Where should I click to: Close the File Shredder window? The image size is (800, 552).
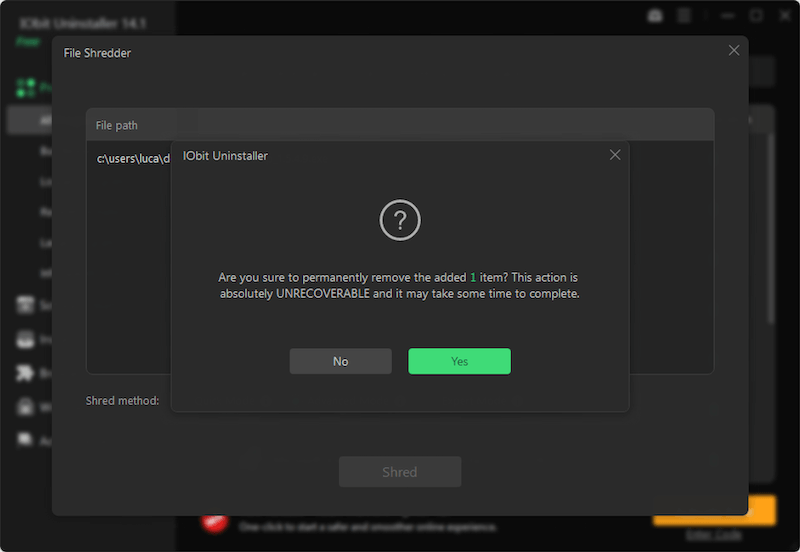pos(734,50)
